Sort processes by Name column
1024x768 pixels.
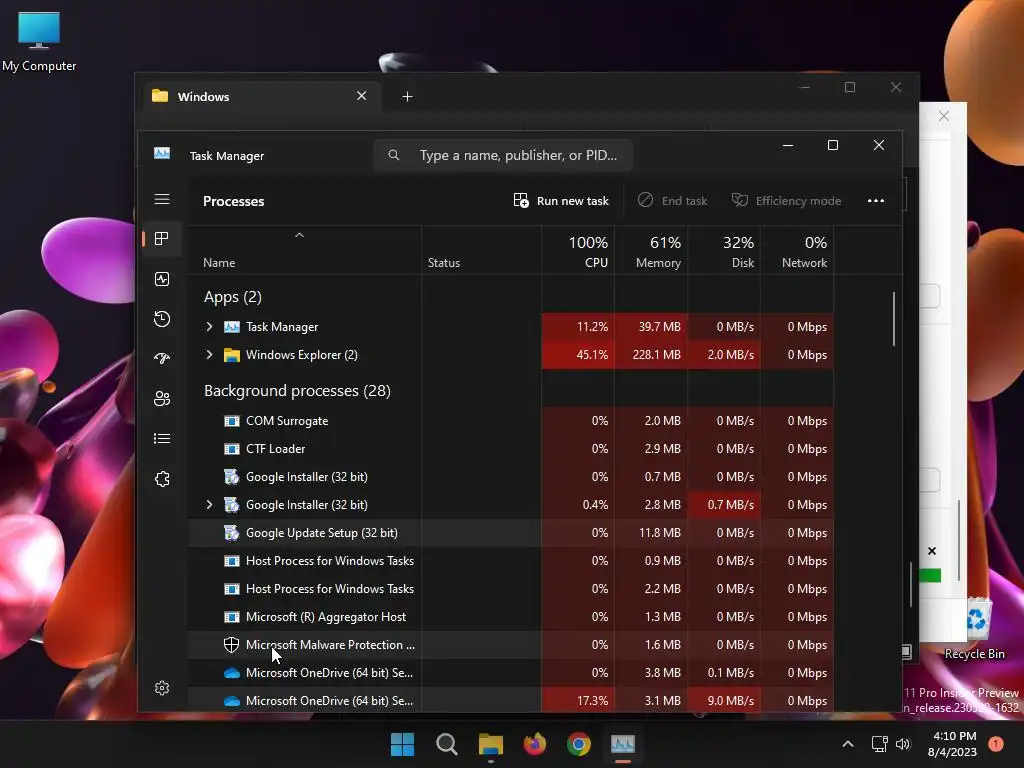[x=219, y=263]
